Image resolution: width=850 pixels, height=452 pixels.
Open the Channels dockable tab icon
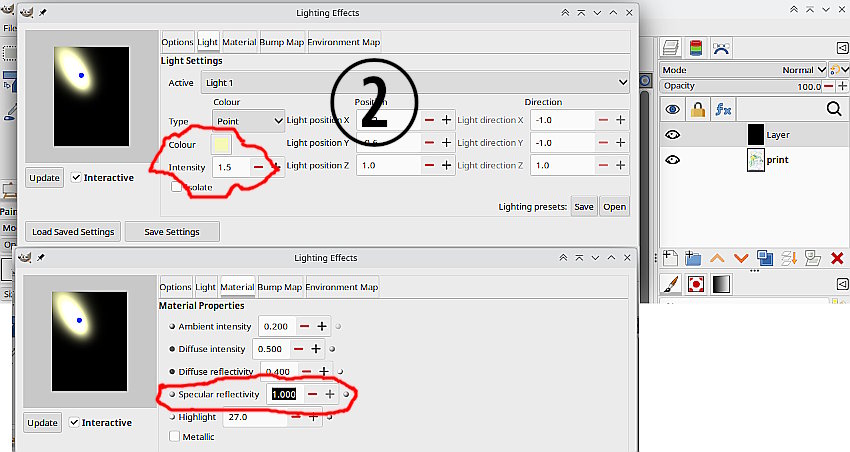[x=696, y=48]
